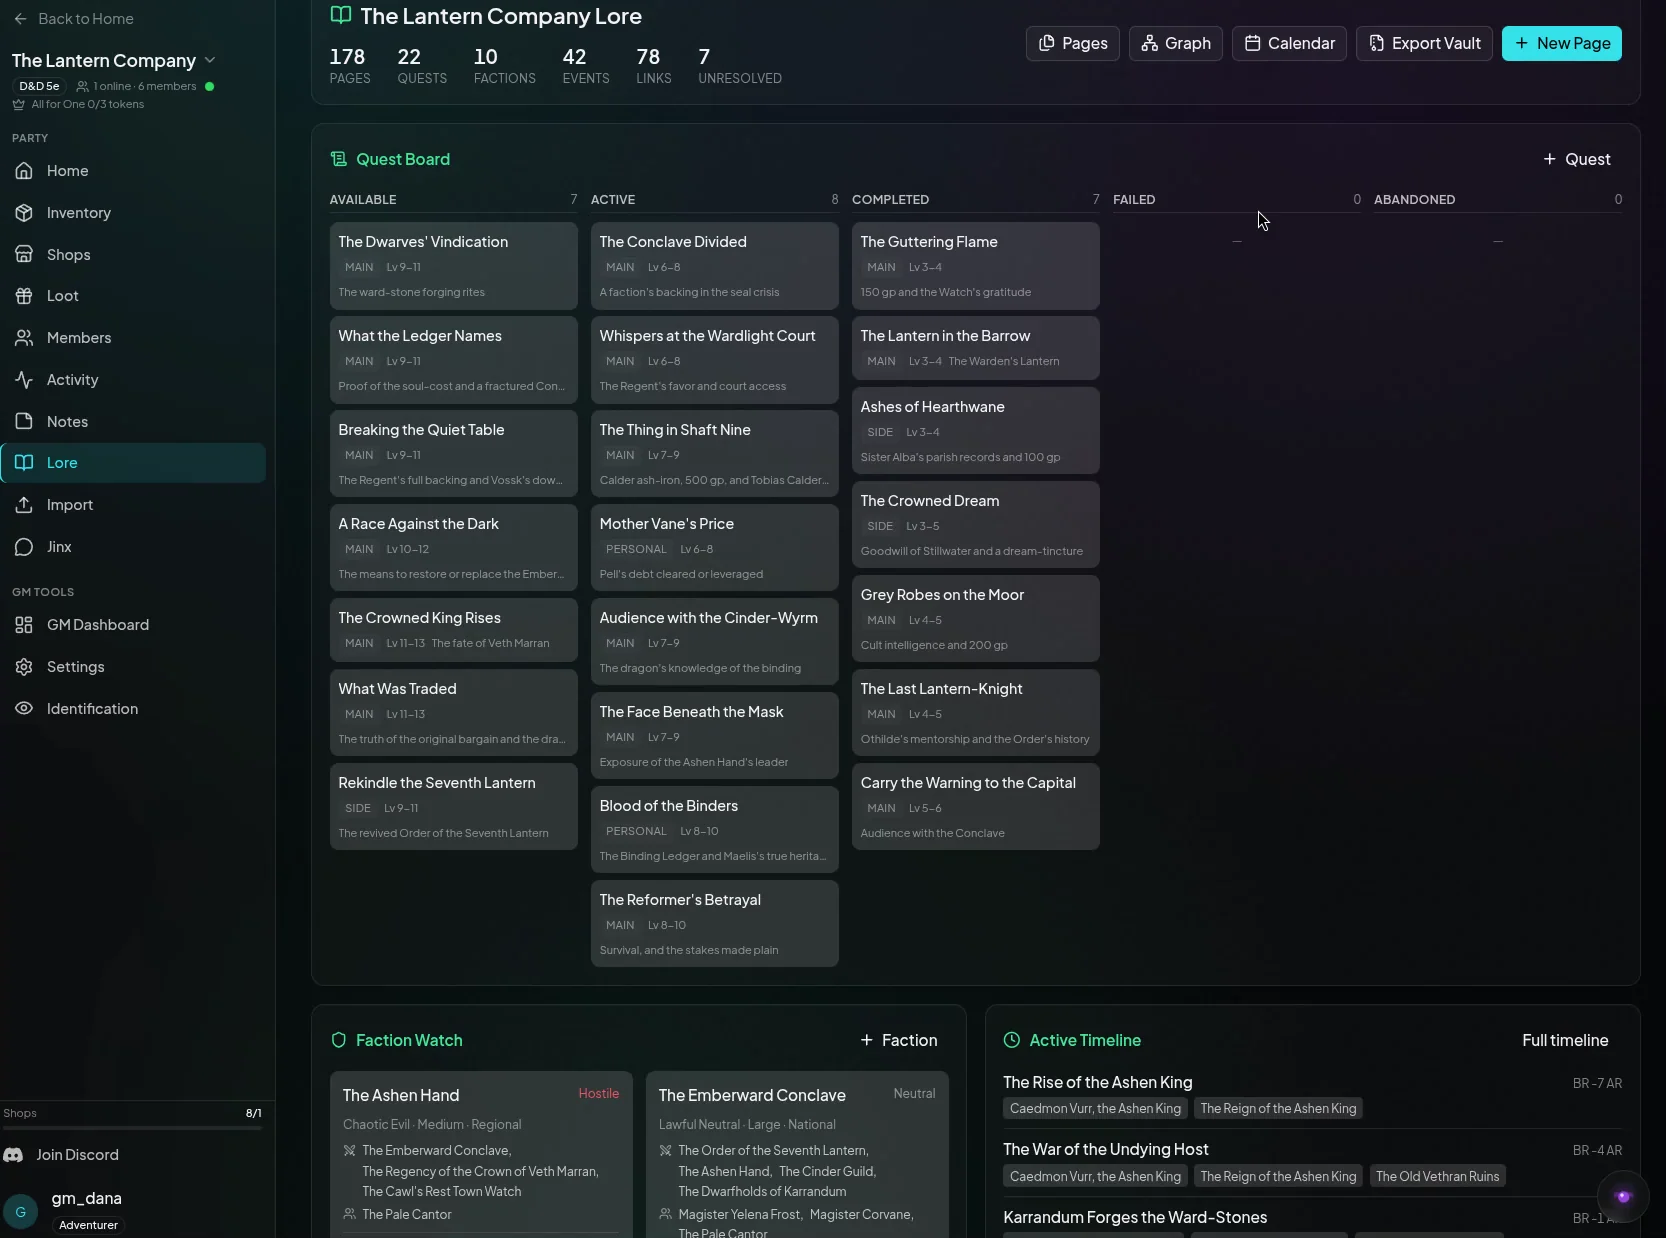Add a new Faction
Screen dimensions: 1666x1238
[899, 1040]
